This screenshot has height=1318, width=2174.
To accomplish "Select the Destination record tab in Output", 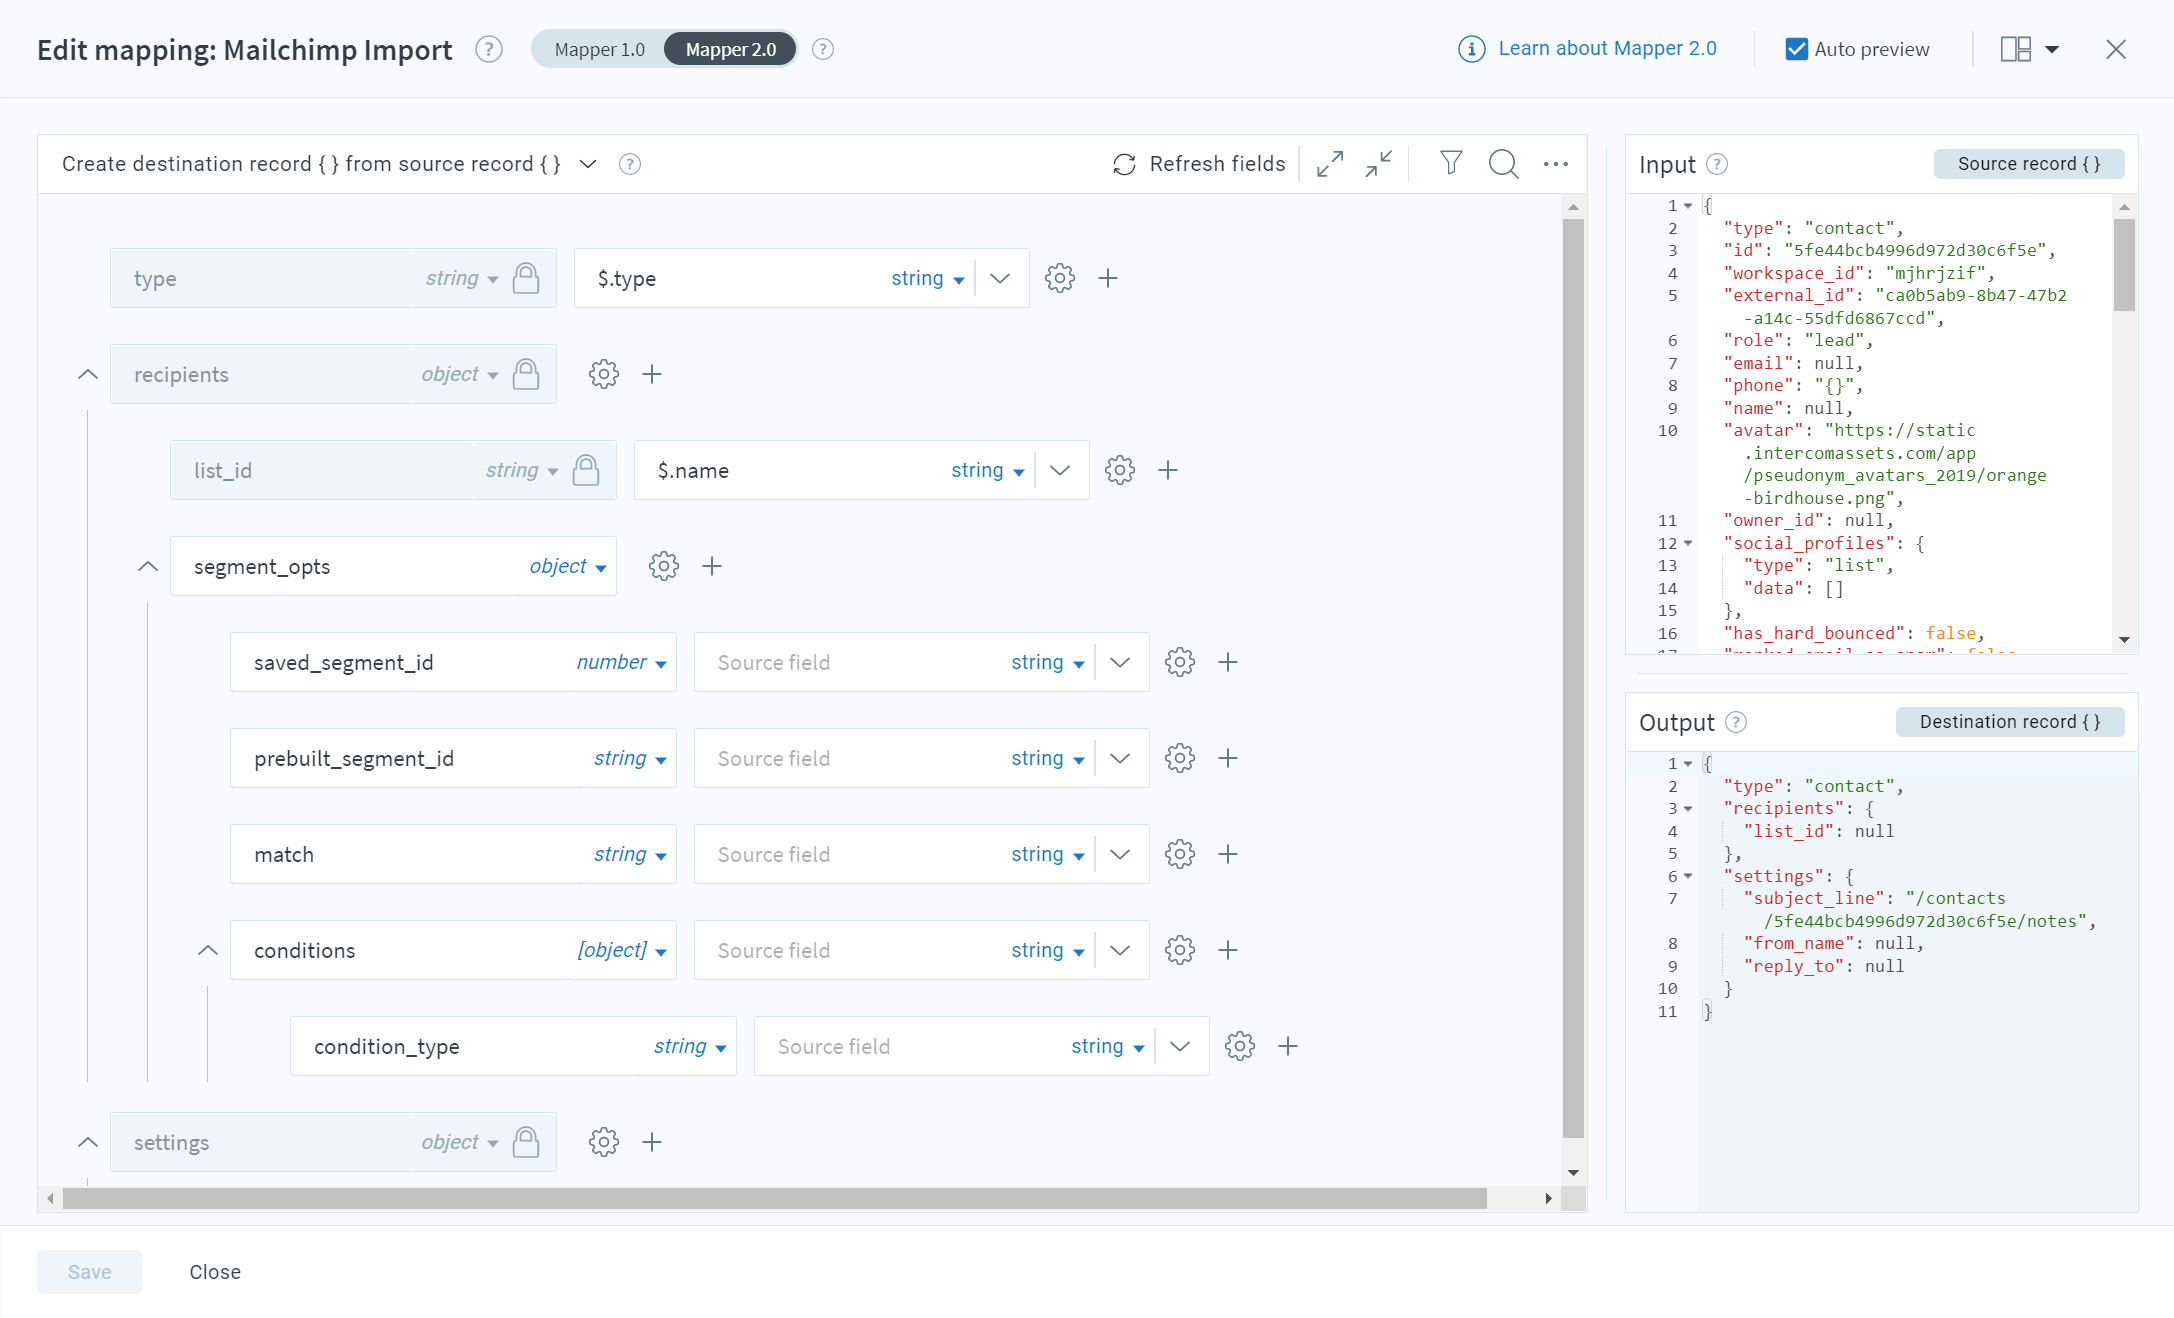I will (2009, 722).
